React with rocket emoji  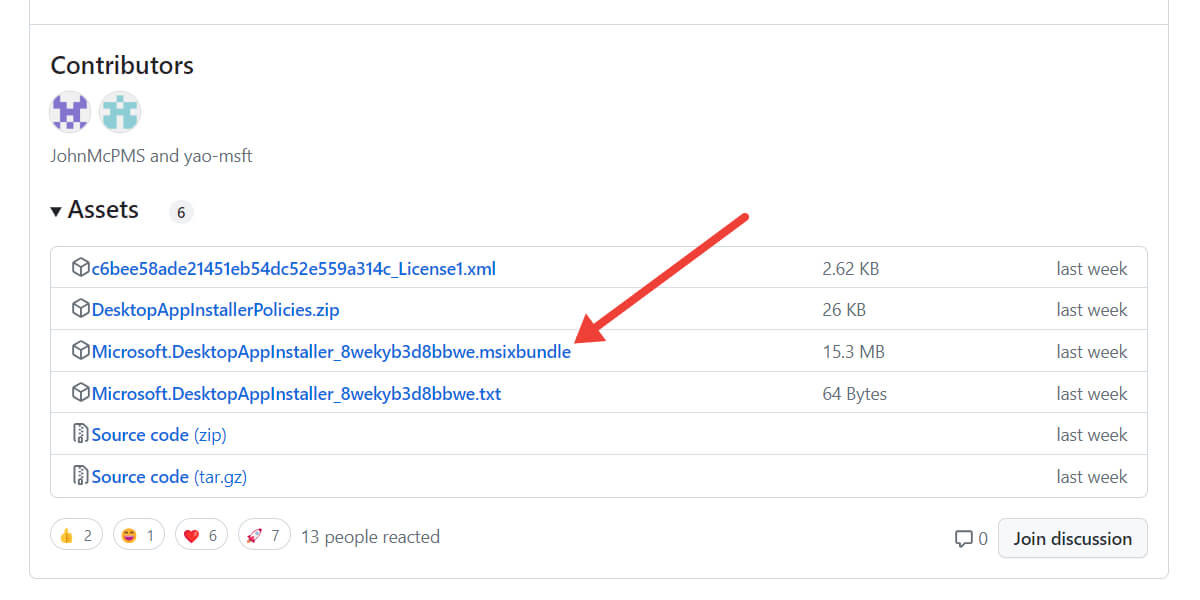point(263,536)
